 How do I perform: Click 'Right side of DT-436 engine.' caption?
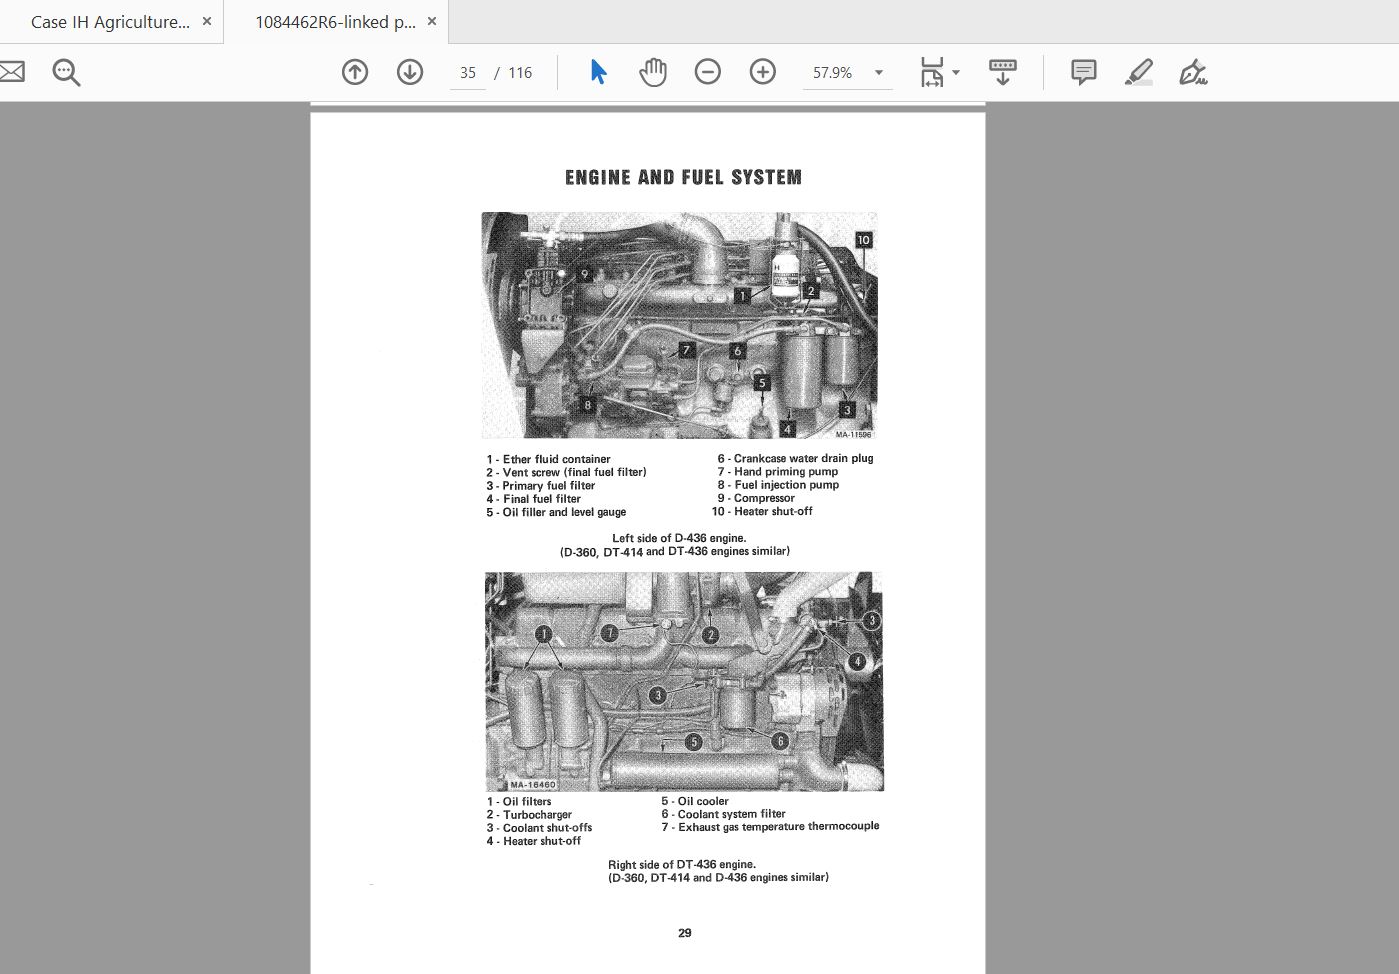pos(682,864)
